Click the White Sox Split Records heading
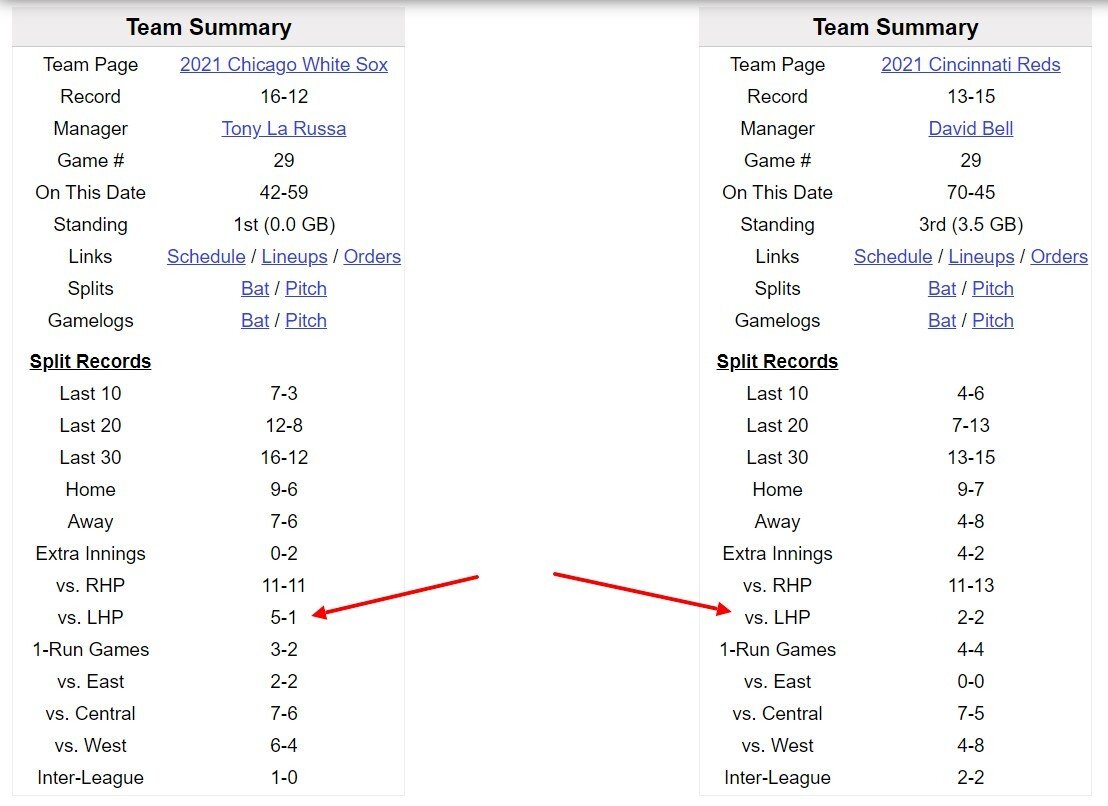The width and height of the screenshot is (1108, 806). pos(90,362)
